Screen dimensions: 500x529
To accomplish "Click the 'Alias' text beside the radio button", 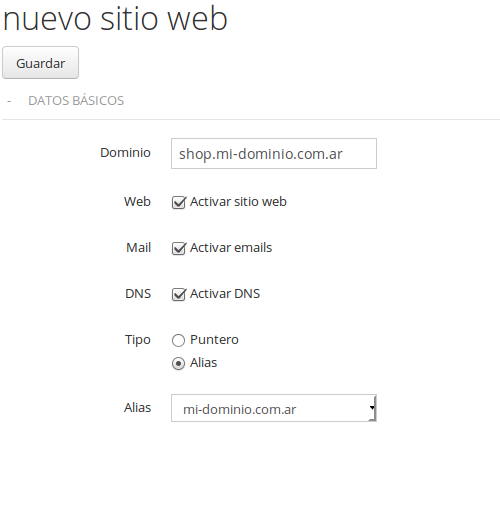I will 203,363.
